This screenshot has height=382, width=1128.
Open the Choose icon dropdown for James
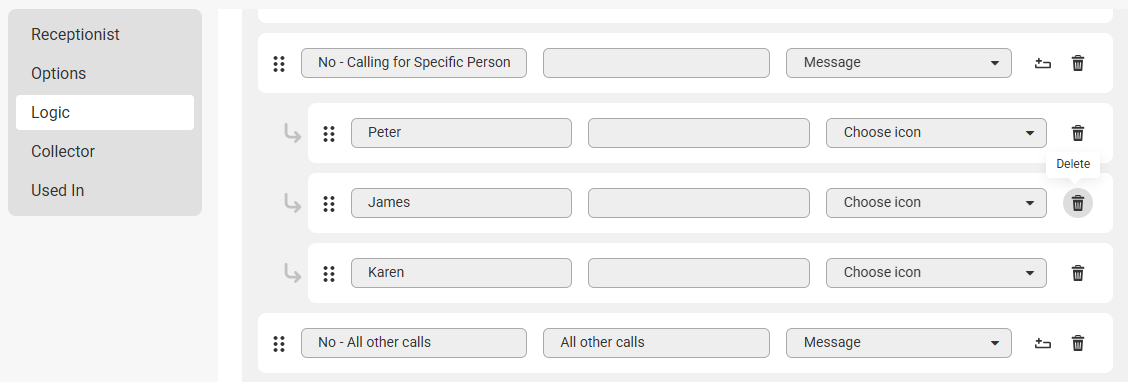pos(936,203)
